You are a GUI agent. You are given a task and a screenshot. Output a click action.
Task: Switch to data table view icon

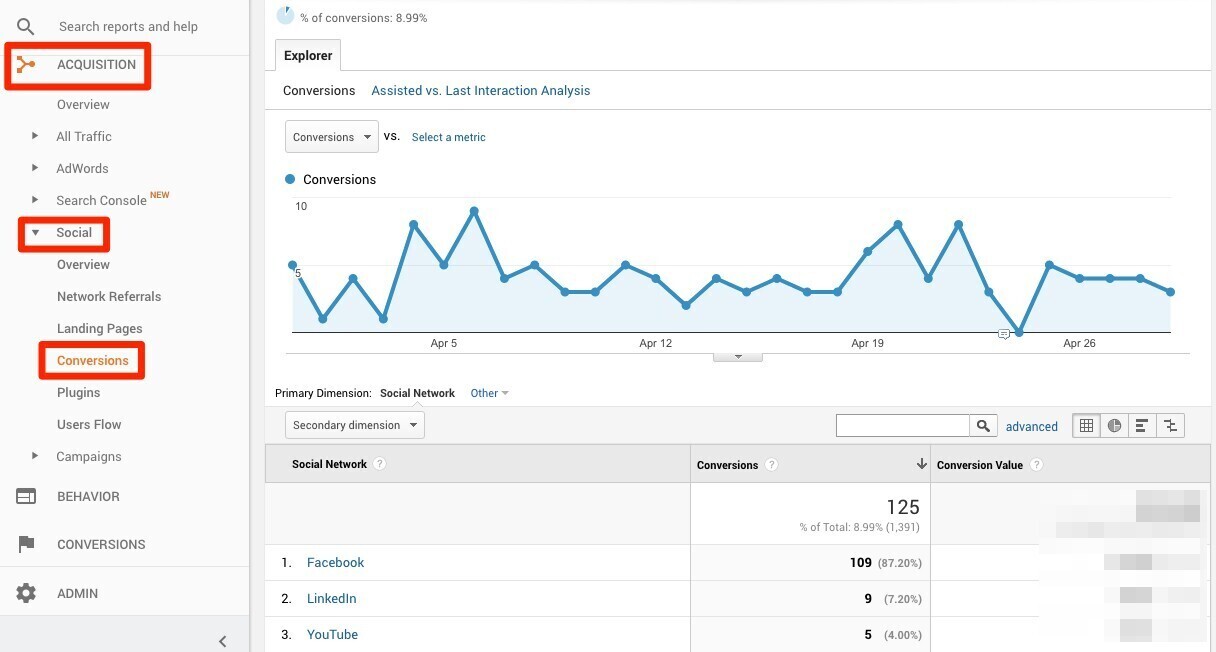(x=1086, y=426)
